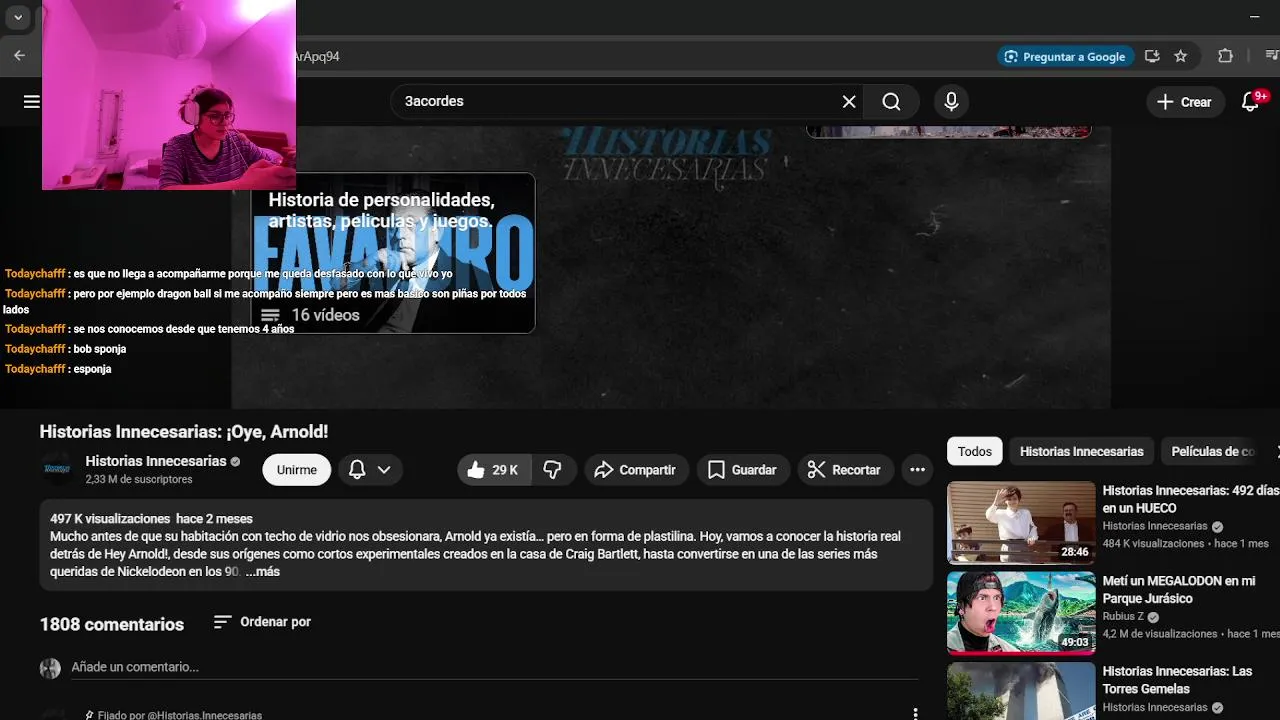Screen dimensions: 1280x720
Task: Open Historias Innecesarias channel name link
Action: tap(156, 461)
